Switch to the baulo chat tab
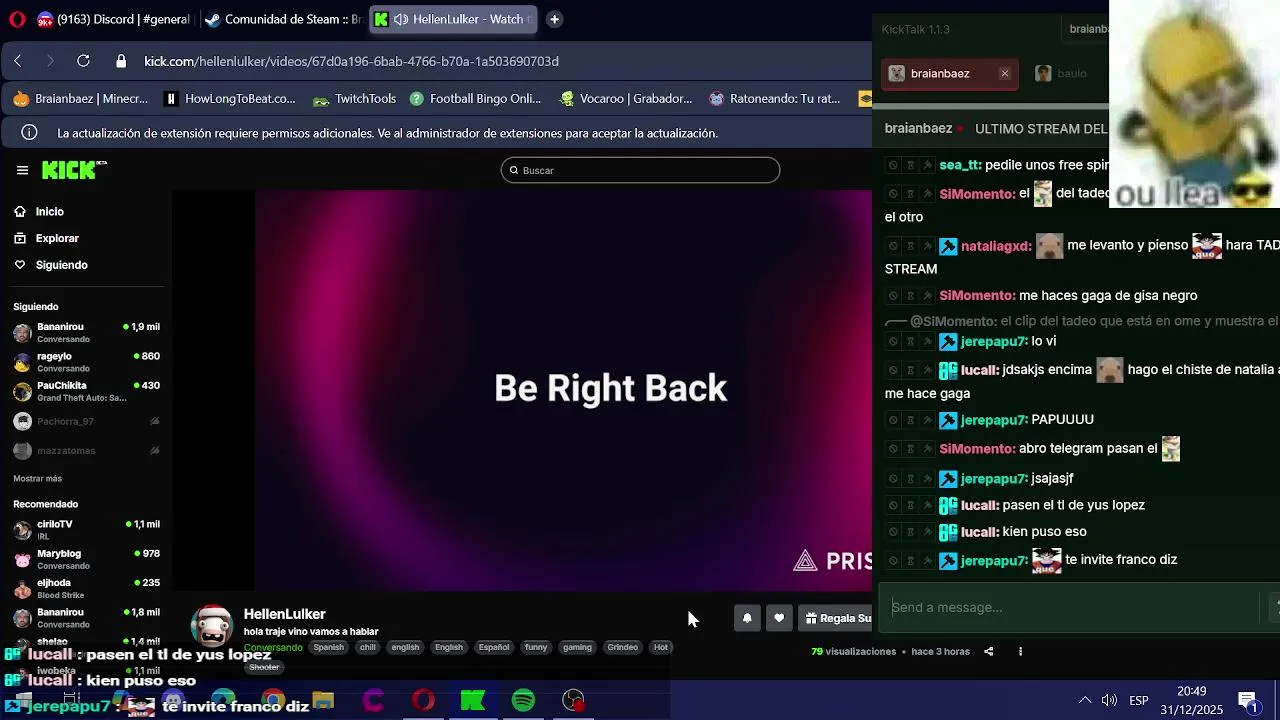 pyautogui.click(x=1062, y=73)
